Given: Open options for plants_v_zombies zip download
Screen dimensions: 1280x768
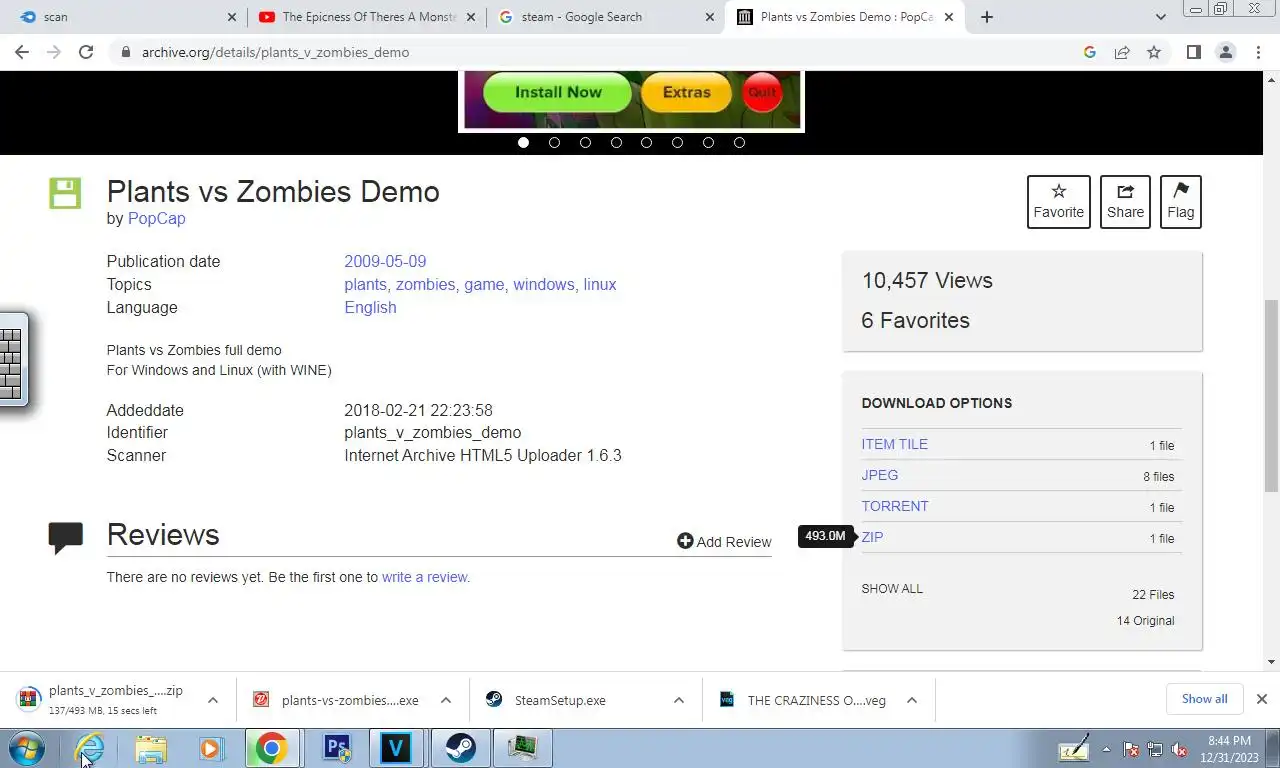Looking at the screenshot, I should pos(213,700).
